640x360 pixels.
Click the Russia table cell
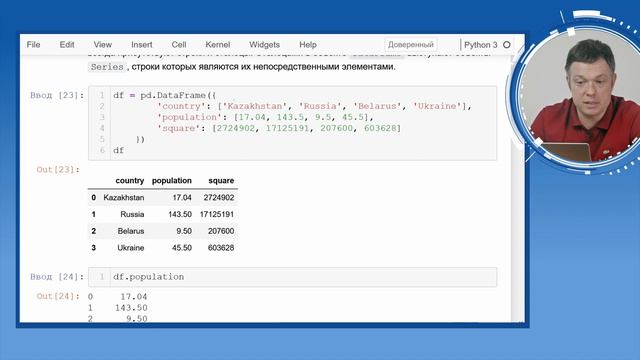(132, 214)
